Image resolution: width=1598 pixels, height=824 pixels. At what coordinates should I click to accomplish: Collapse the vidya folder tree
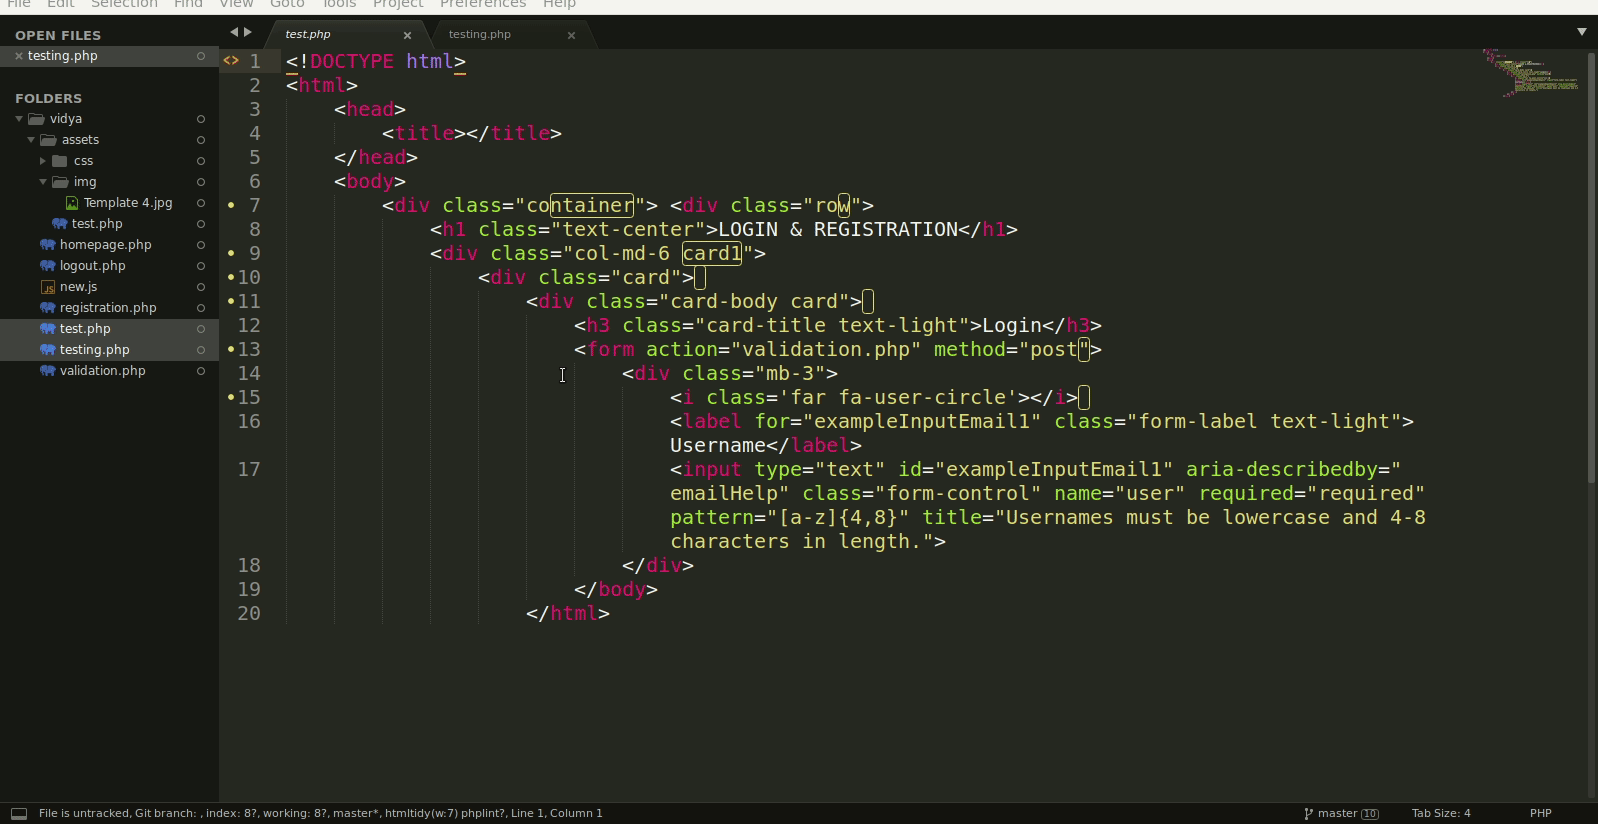coord(19,119)
